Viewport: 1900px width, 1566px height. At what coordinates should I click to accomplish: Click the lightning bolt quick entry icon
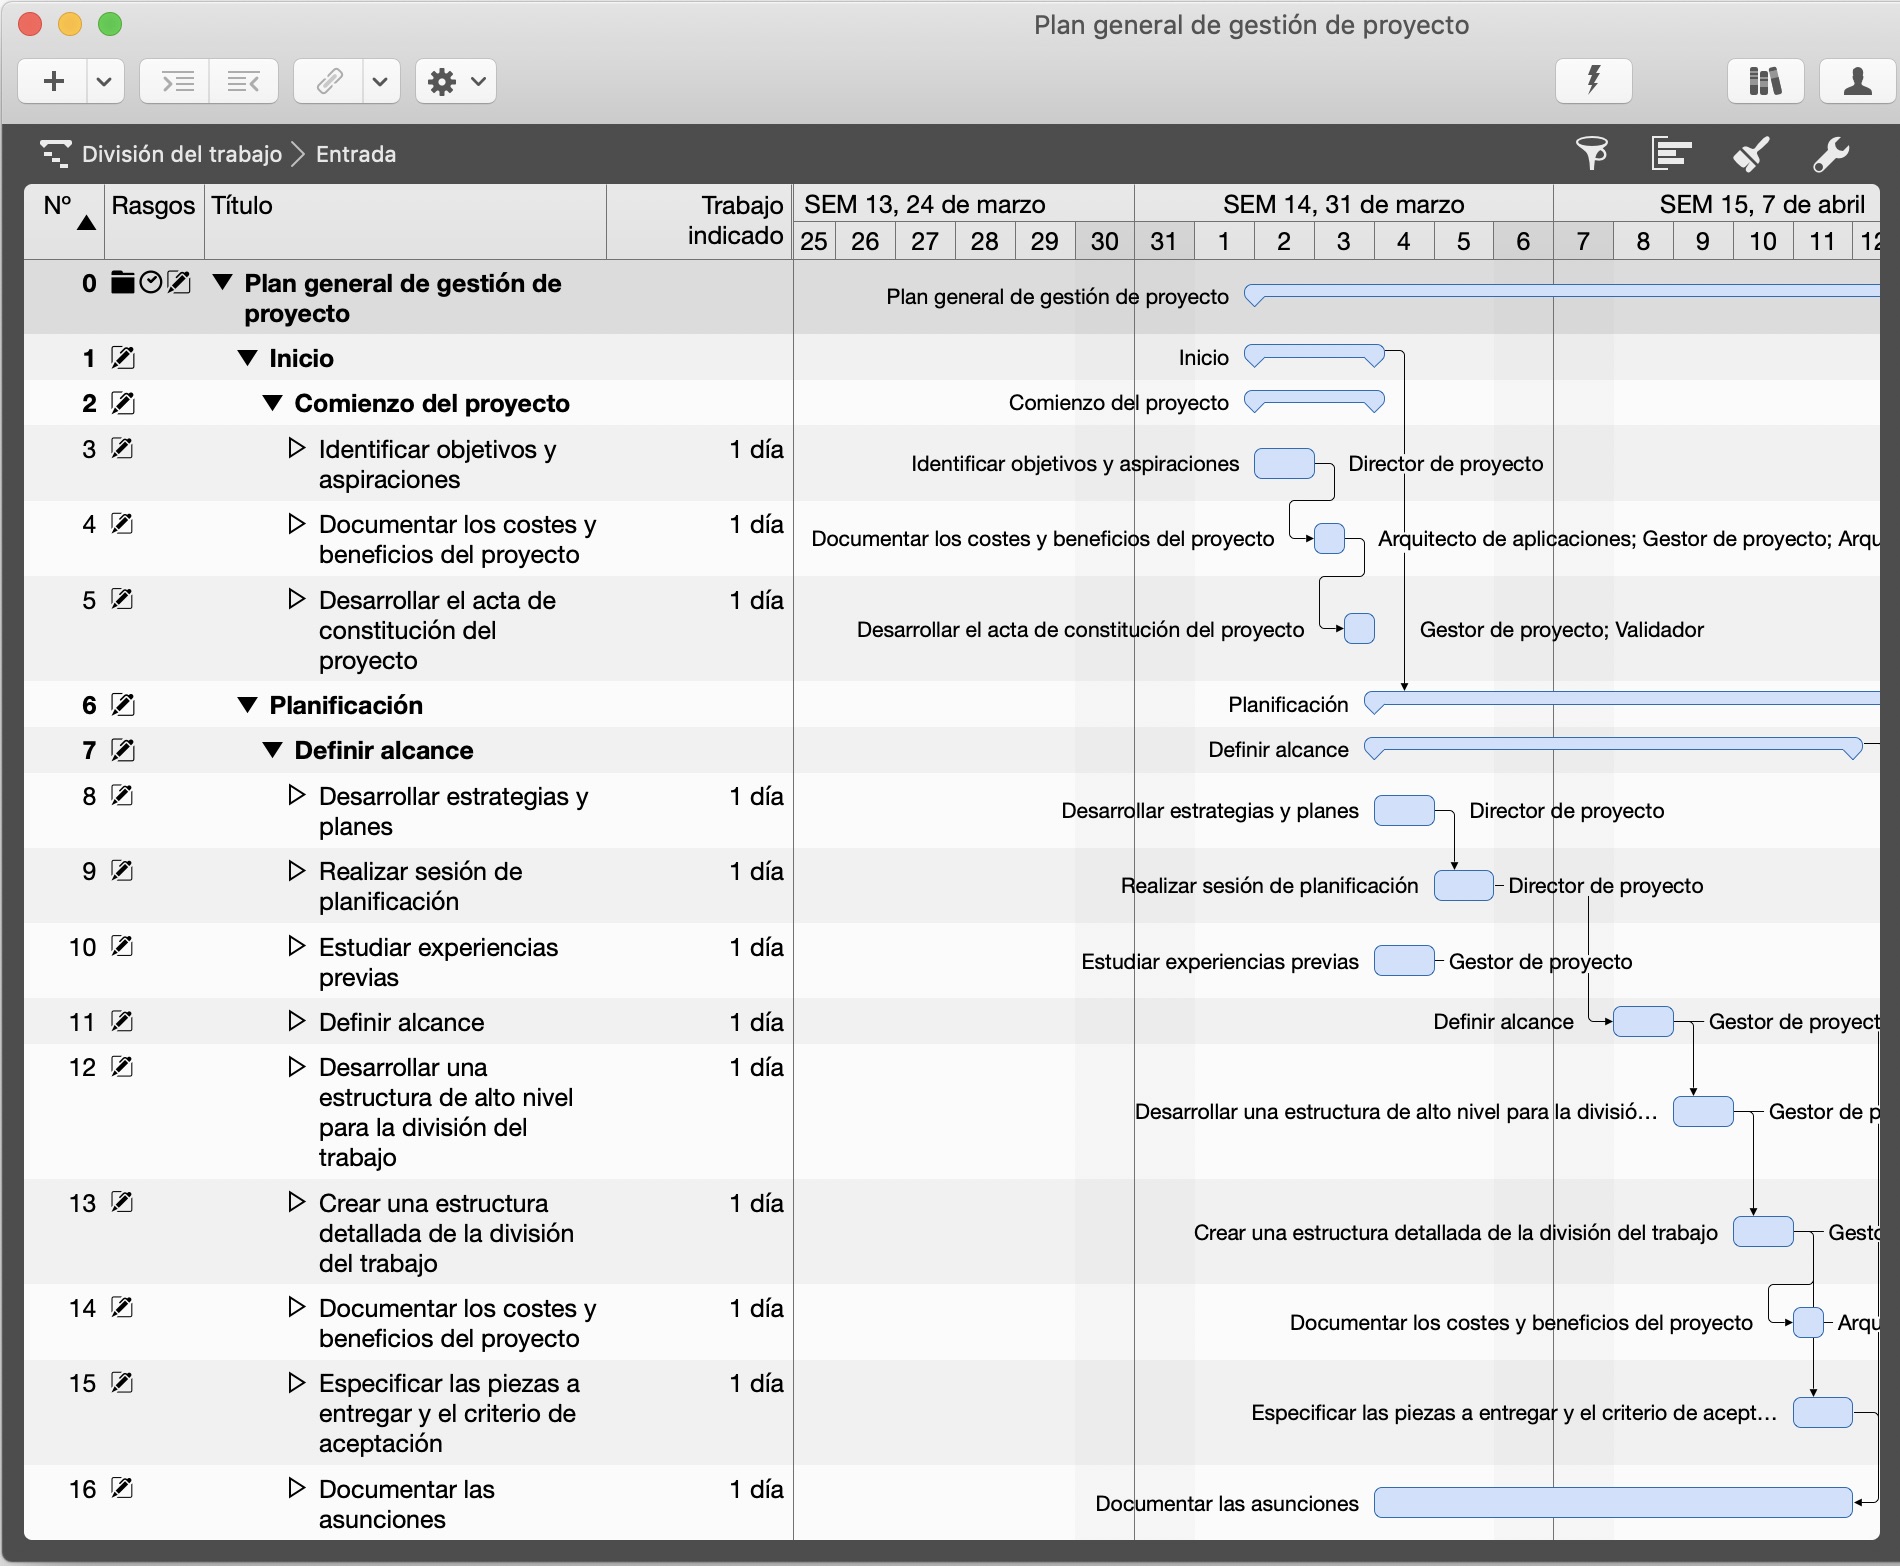pos(1593,81)
